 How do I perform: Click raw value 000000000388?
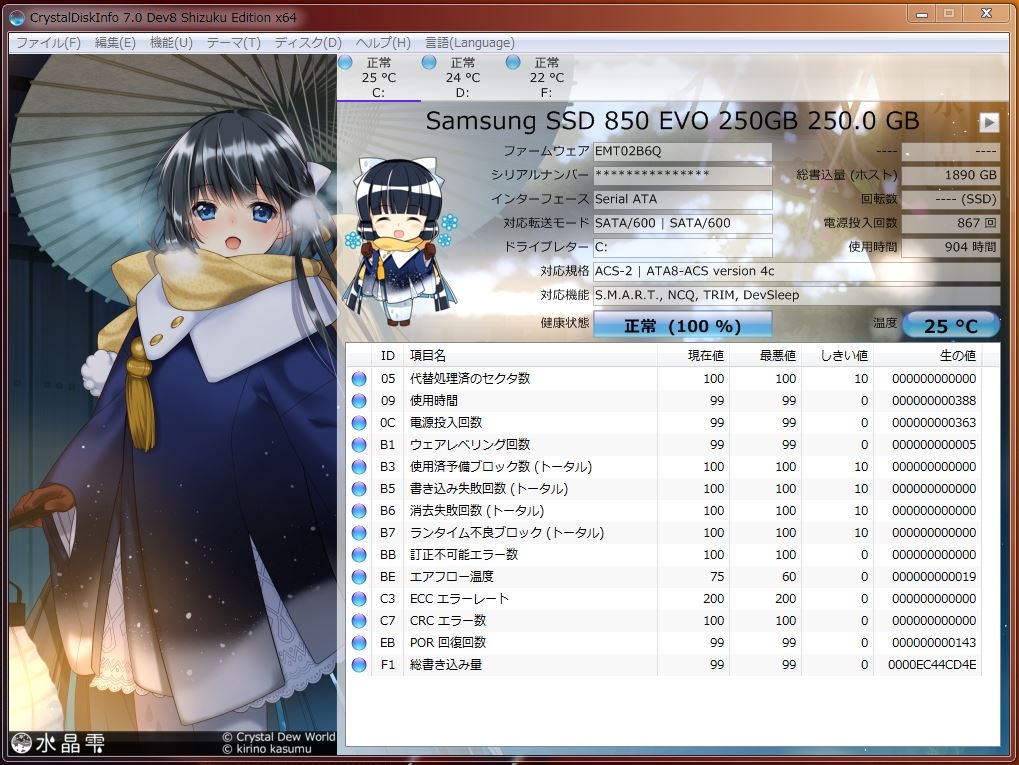pos(934,401)
